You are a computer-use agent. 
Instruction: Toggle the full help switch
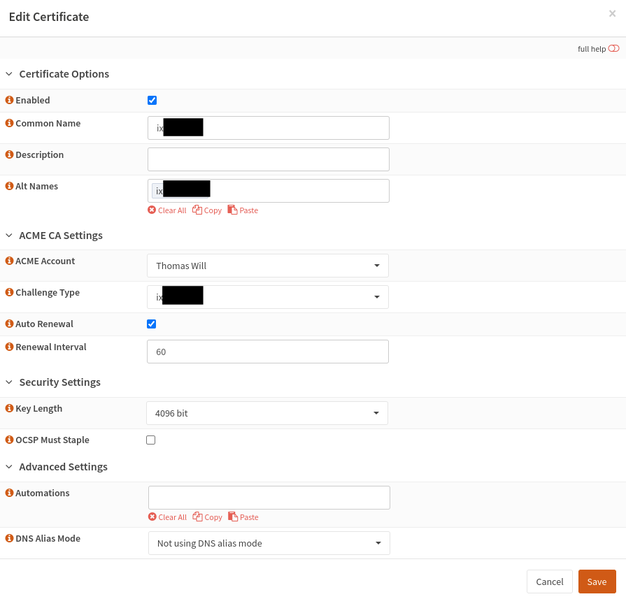pyautogui.click(x=614, y=49)
